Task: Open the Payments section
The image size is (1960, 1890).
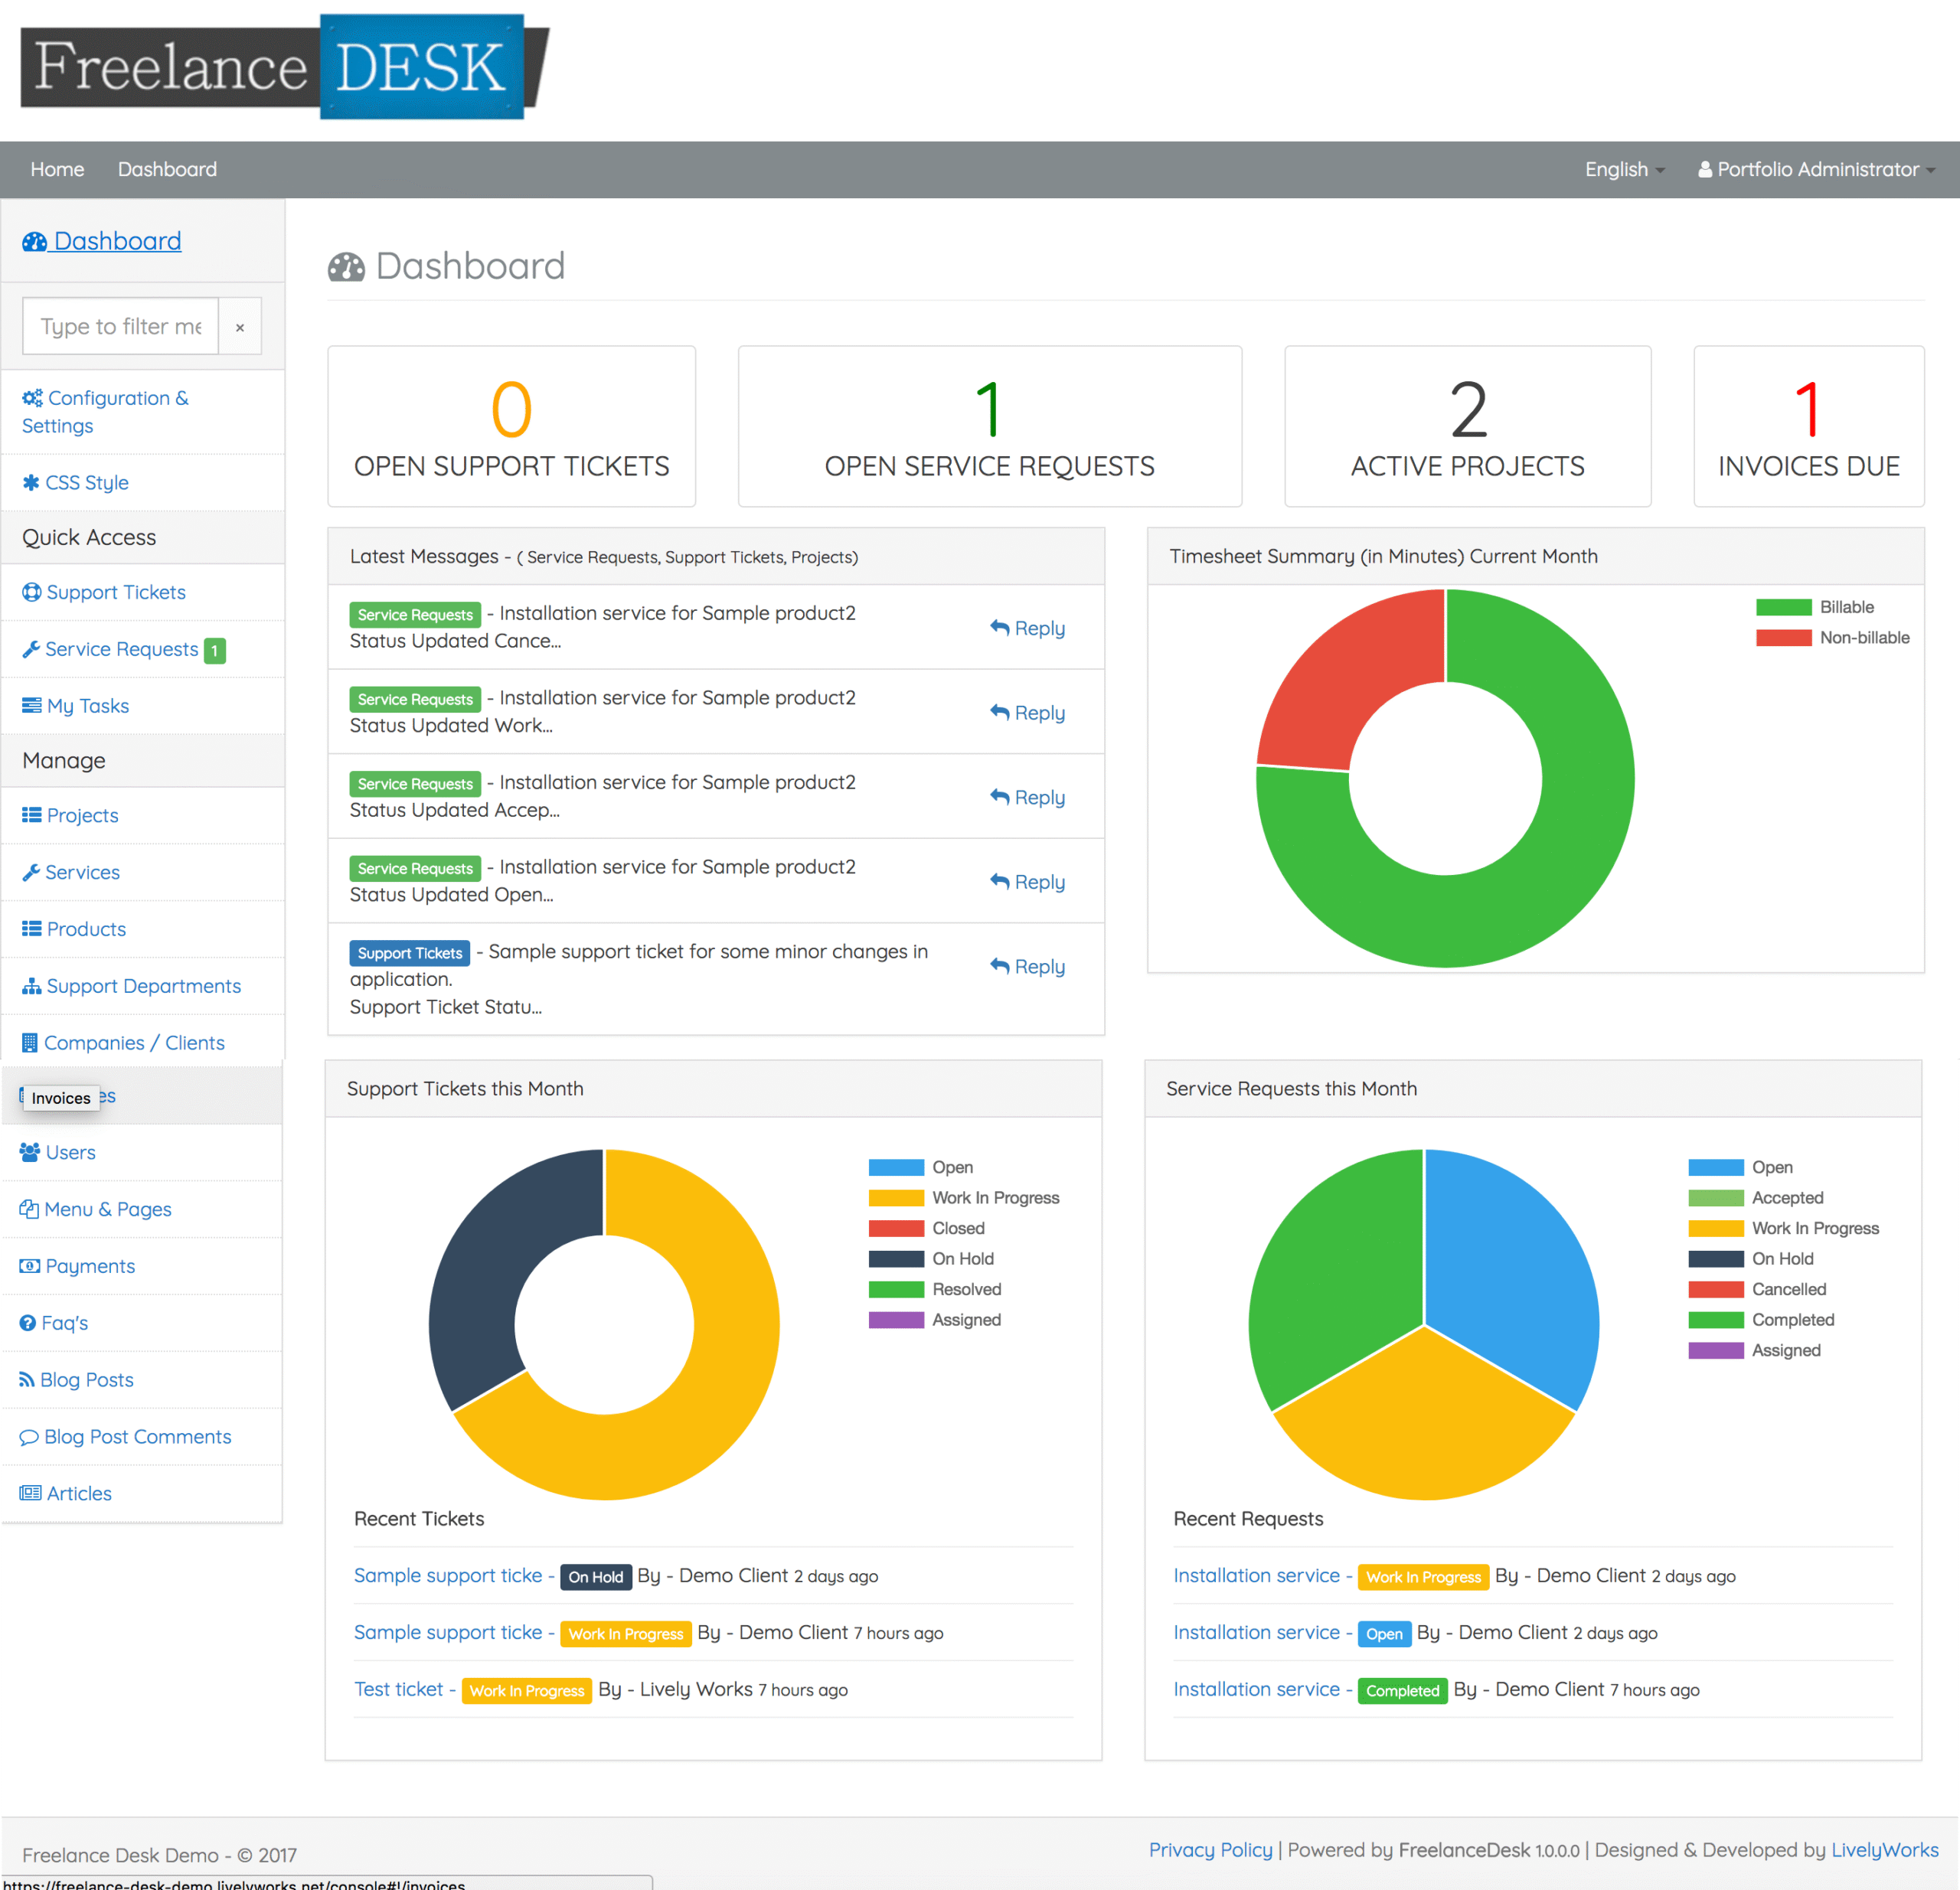Action: (x=89, y=1265)
